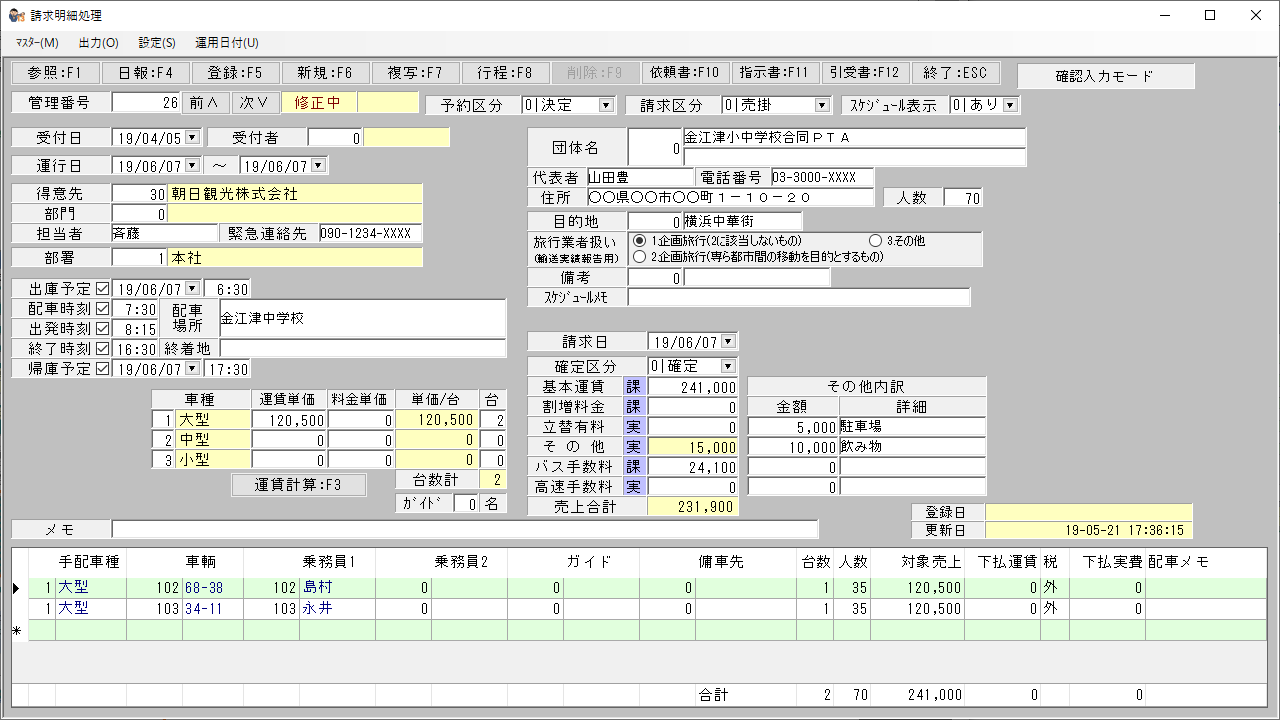The width and height of the screenshot is (1280, 720).
Task: Open the 設定(S) menu
Action: pyautogui.click(x=157, y=43)
